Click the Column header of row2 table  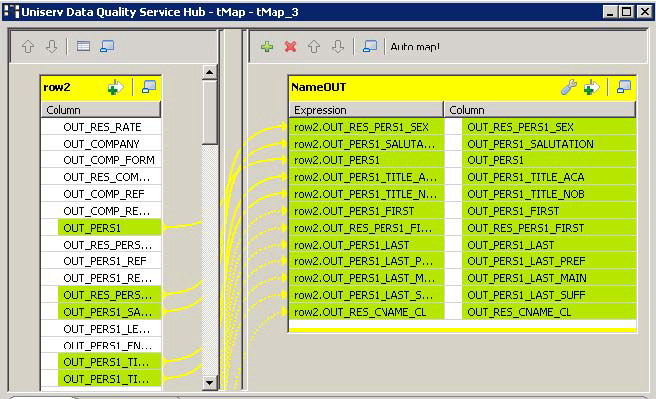tap(100, 110)
